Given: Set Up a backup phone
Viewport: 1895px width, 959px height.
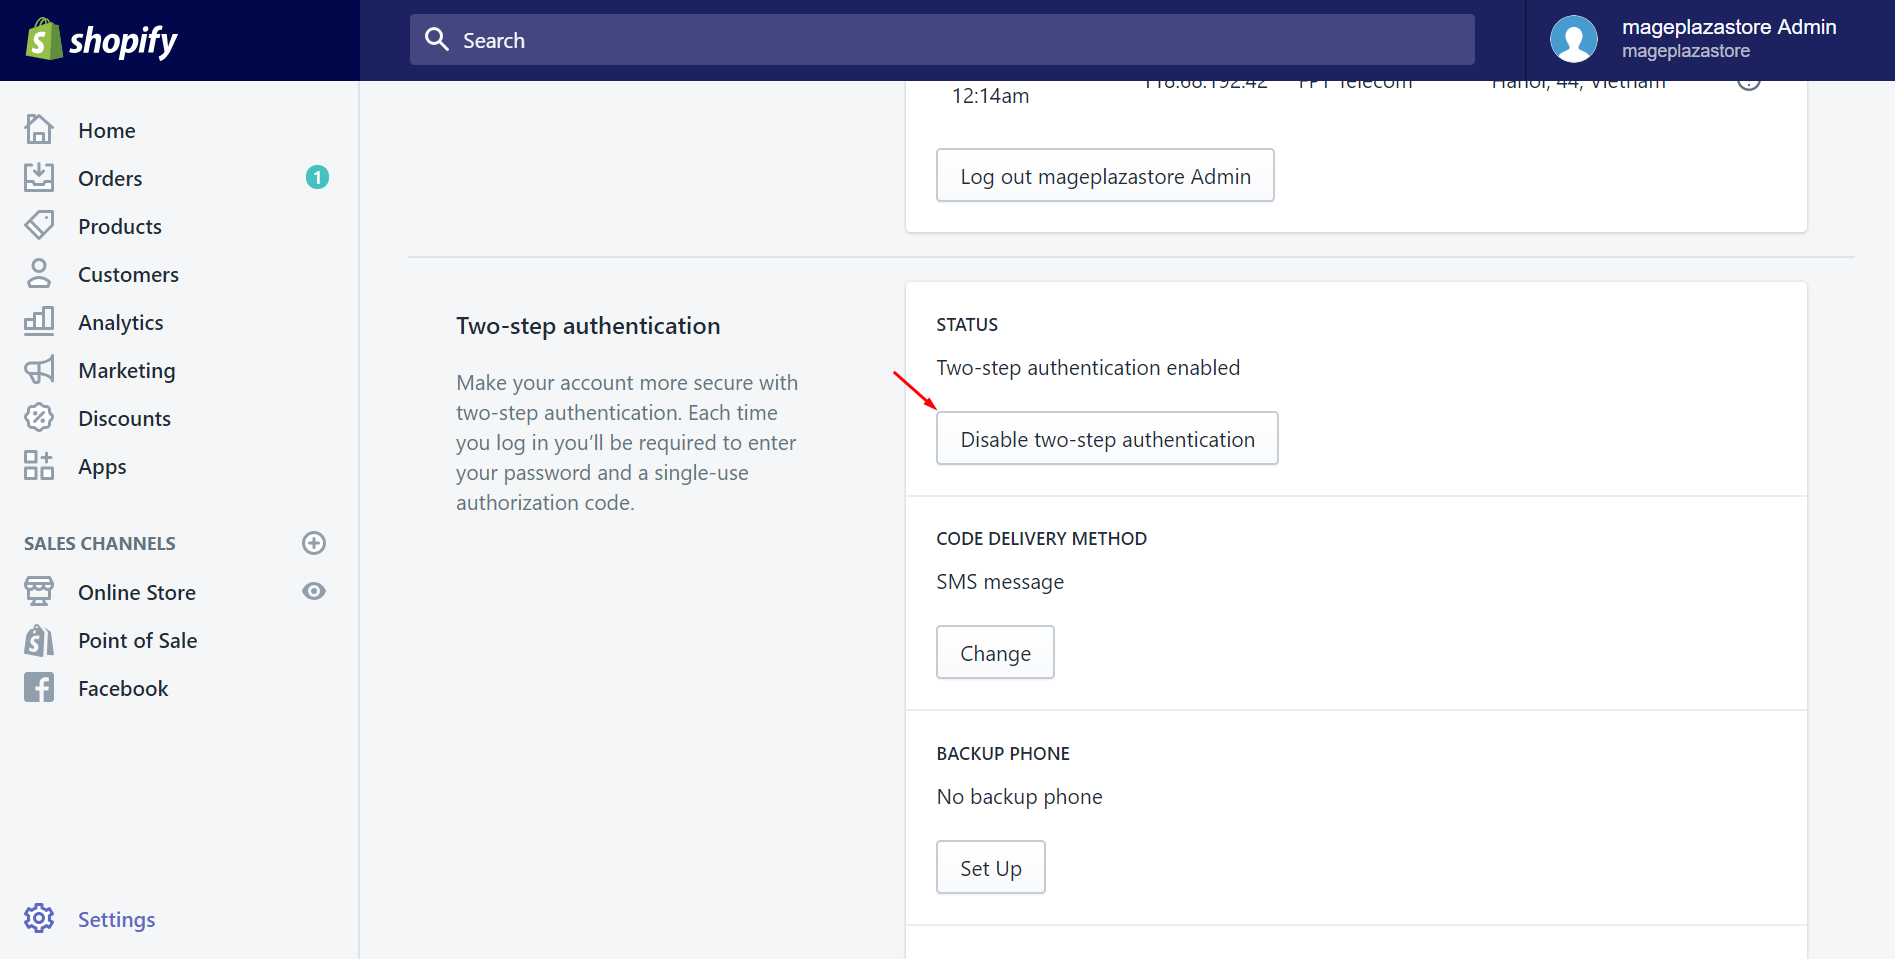Looking at the screenshot, I should pyautogui.click(x=991, y=867).
